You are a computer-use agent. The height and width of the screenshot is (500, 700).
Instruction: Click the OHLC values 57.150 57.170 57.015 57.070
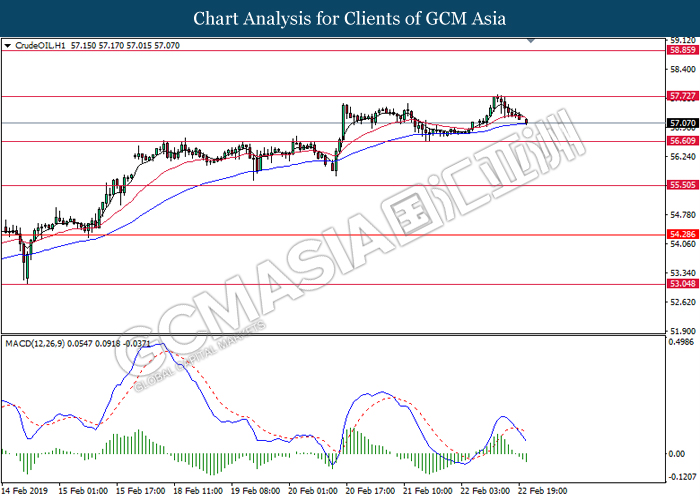pos(125,46)
